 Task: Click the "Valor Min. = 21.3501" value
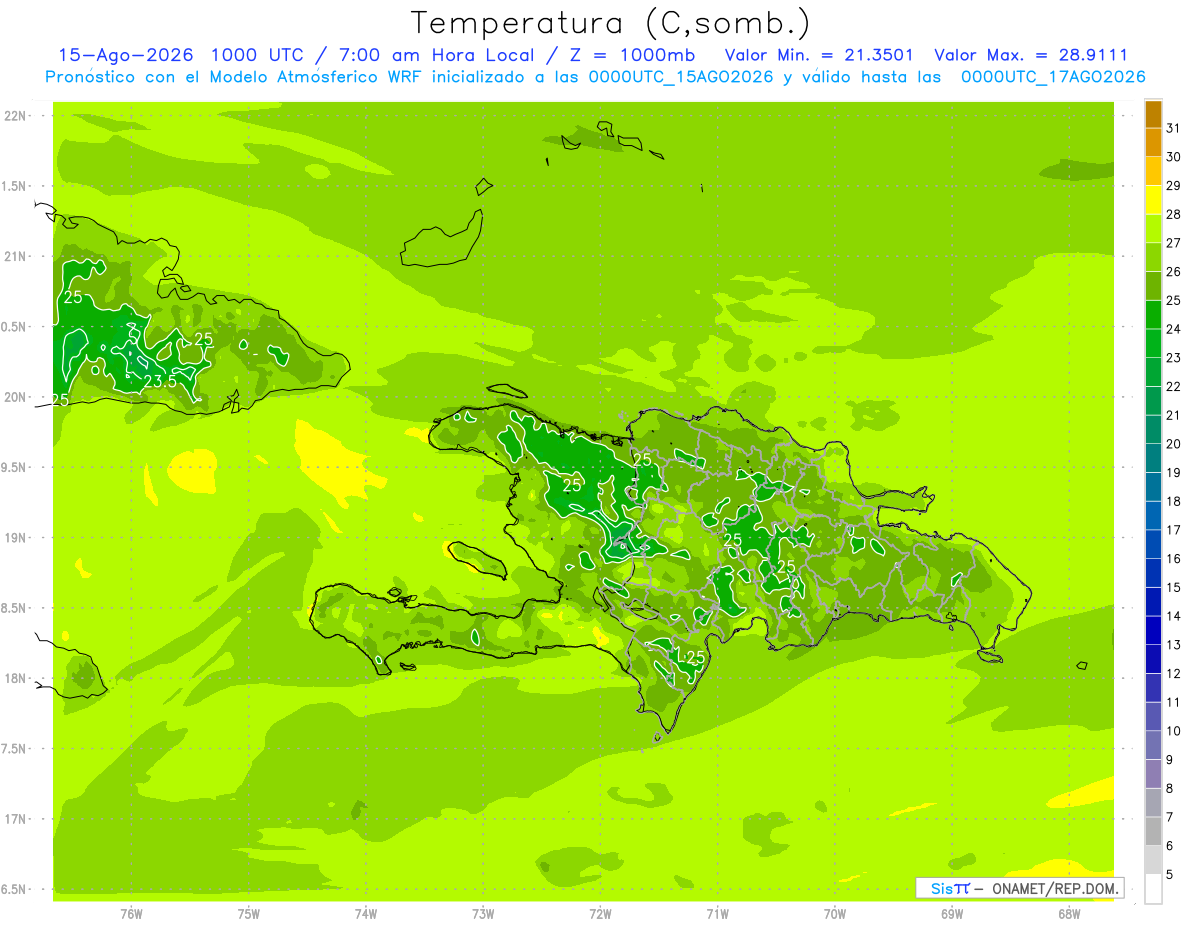(x=818, y=55)
